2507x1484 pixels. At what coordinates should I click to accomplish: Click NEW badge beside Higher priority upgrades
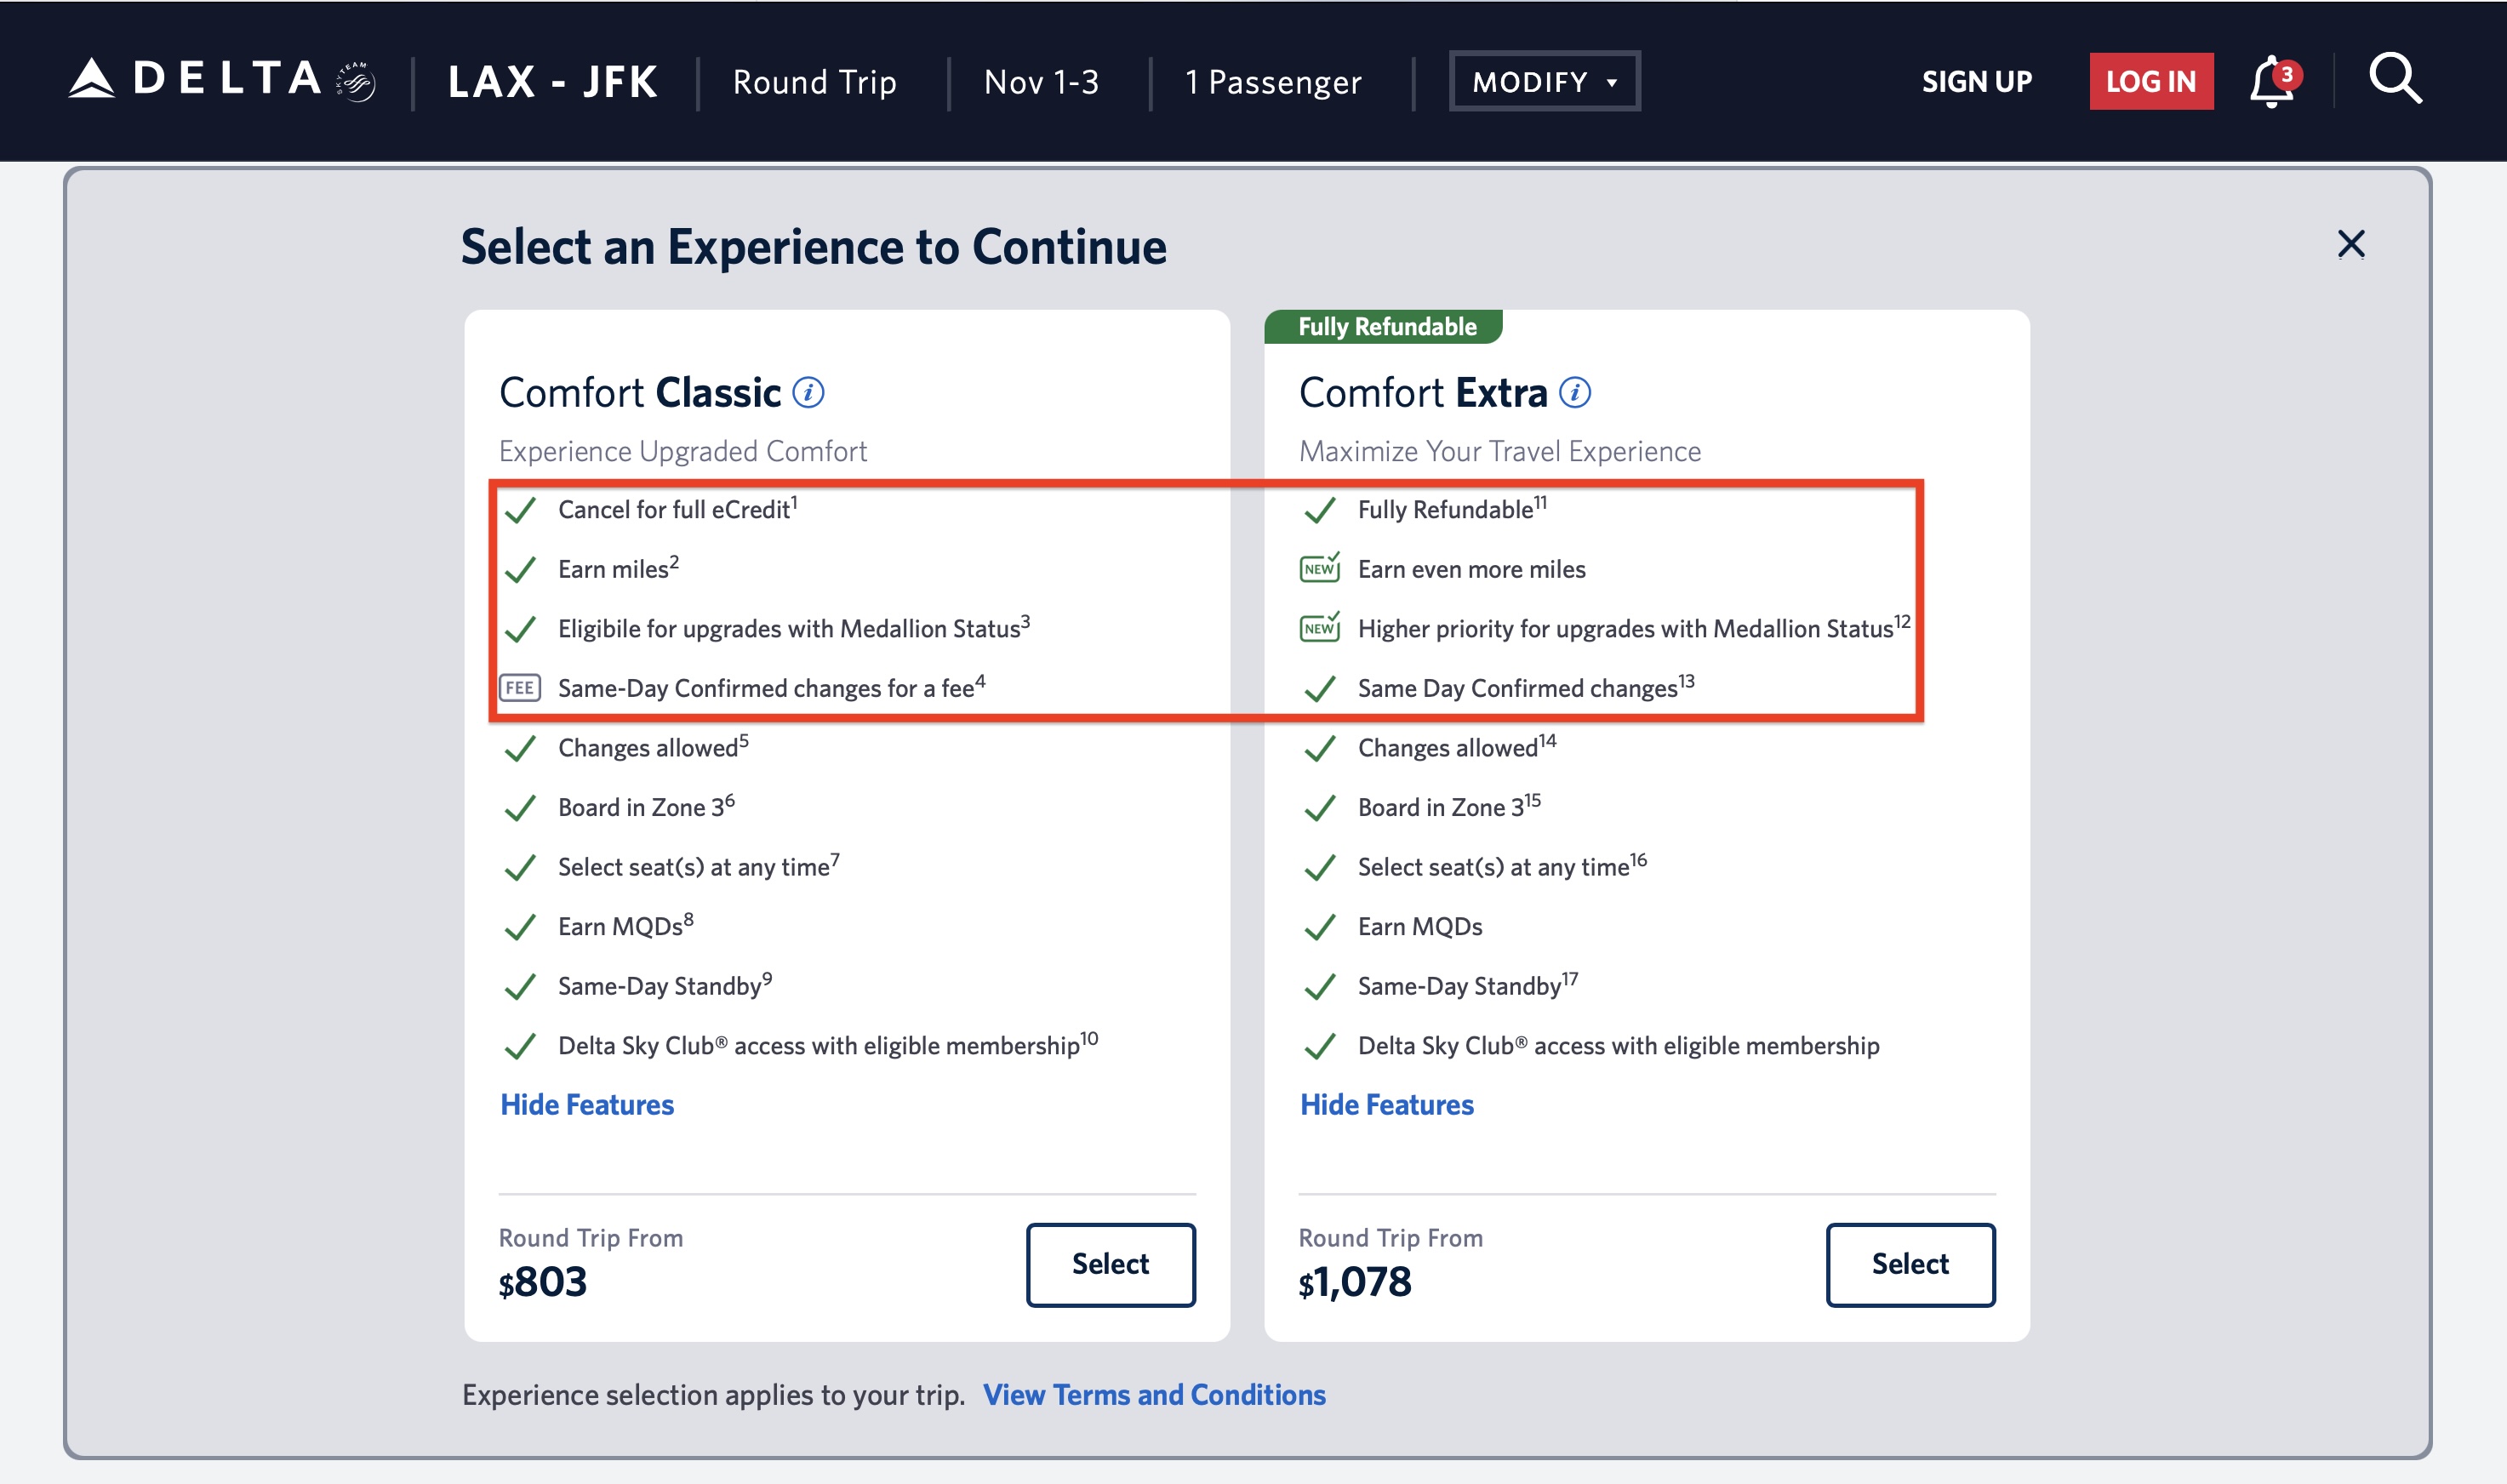pyautogui.click(x=1319, y=628)
